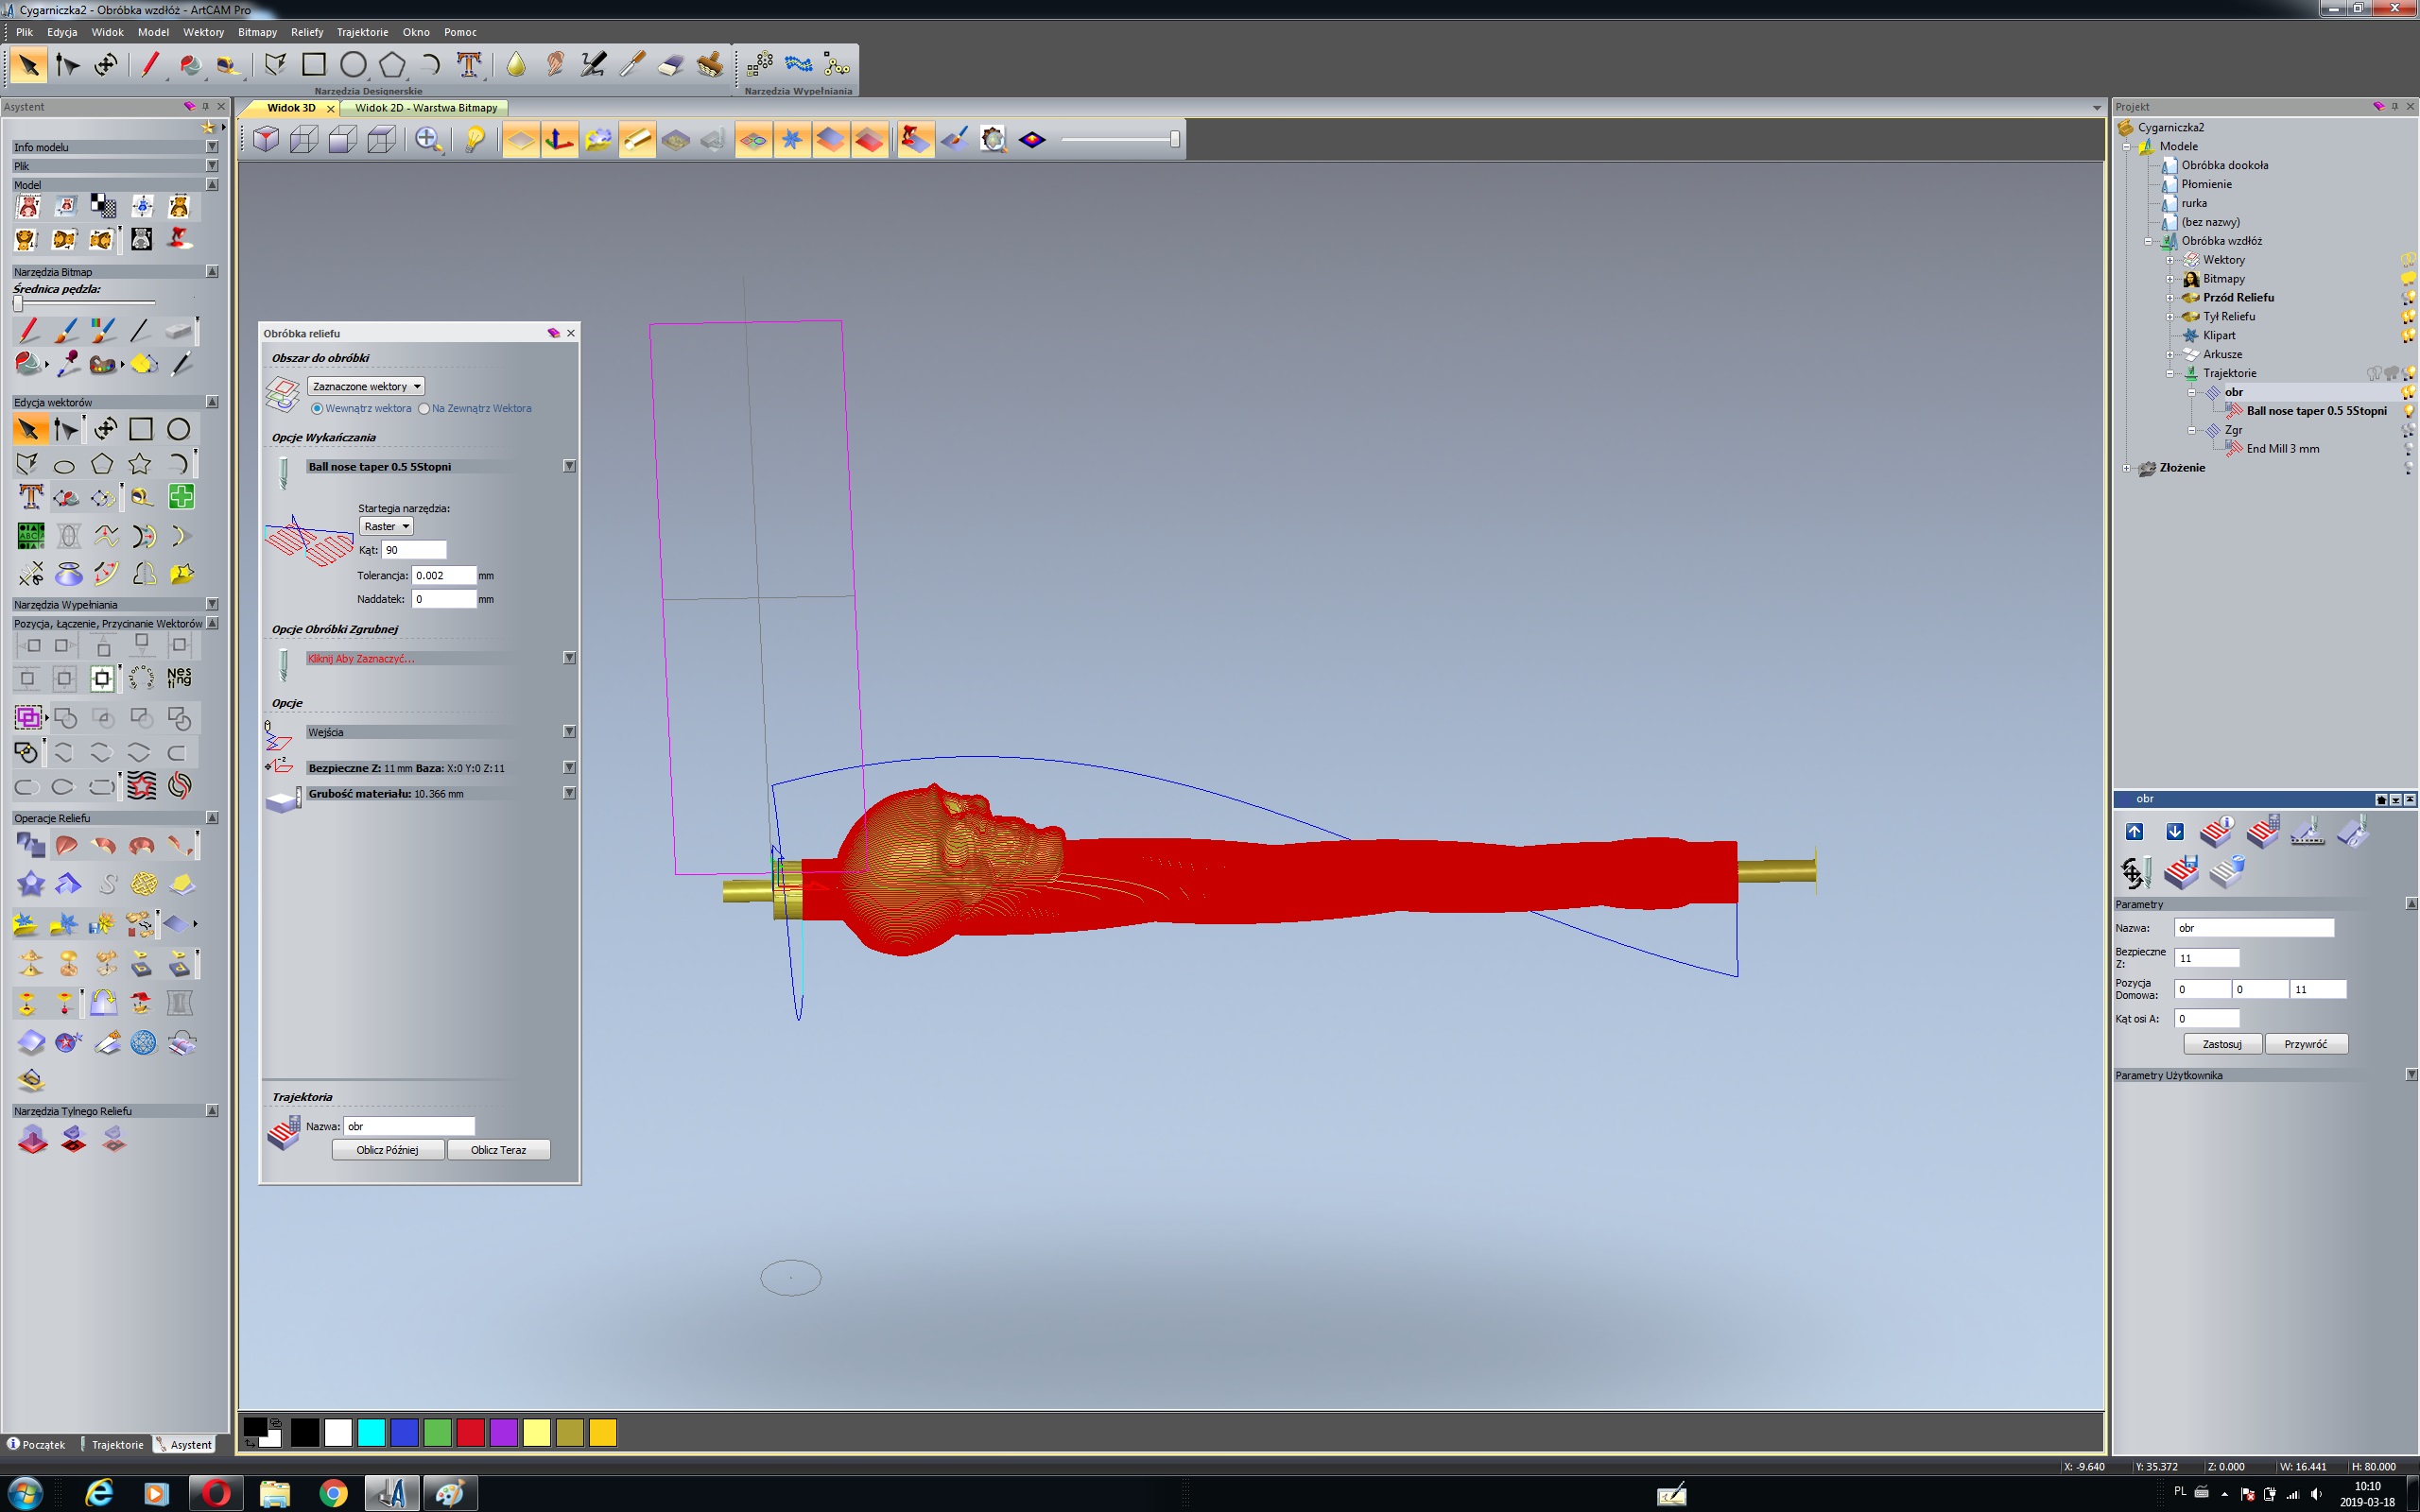
Task: Toggle visibility bulb for Przód Reliefu
Action: pyautogui.click(x=2408, y=298)
